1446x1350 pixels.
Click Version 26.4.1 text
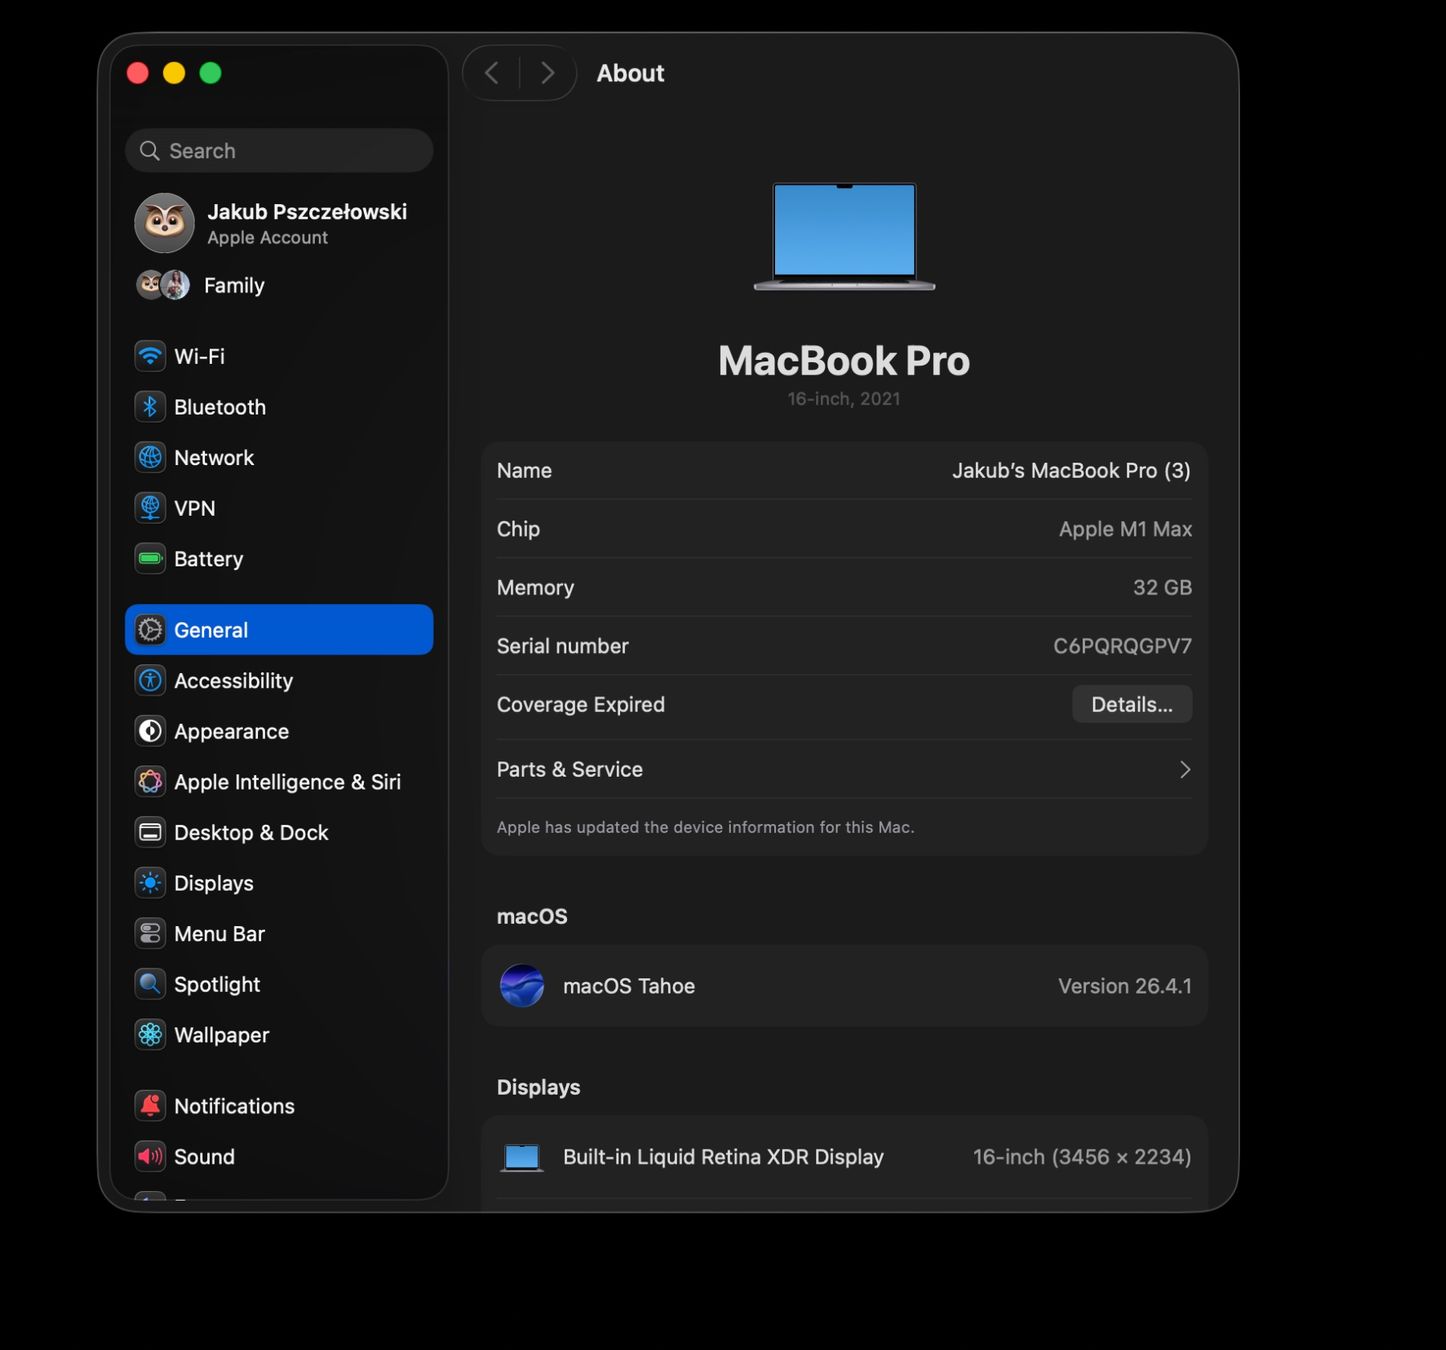[x=1125, y=986]
